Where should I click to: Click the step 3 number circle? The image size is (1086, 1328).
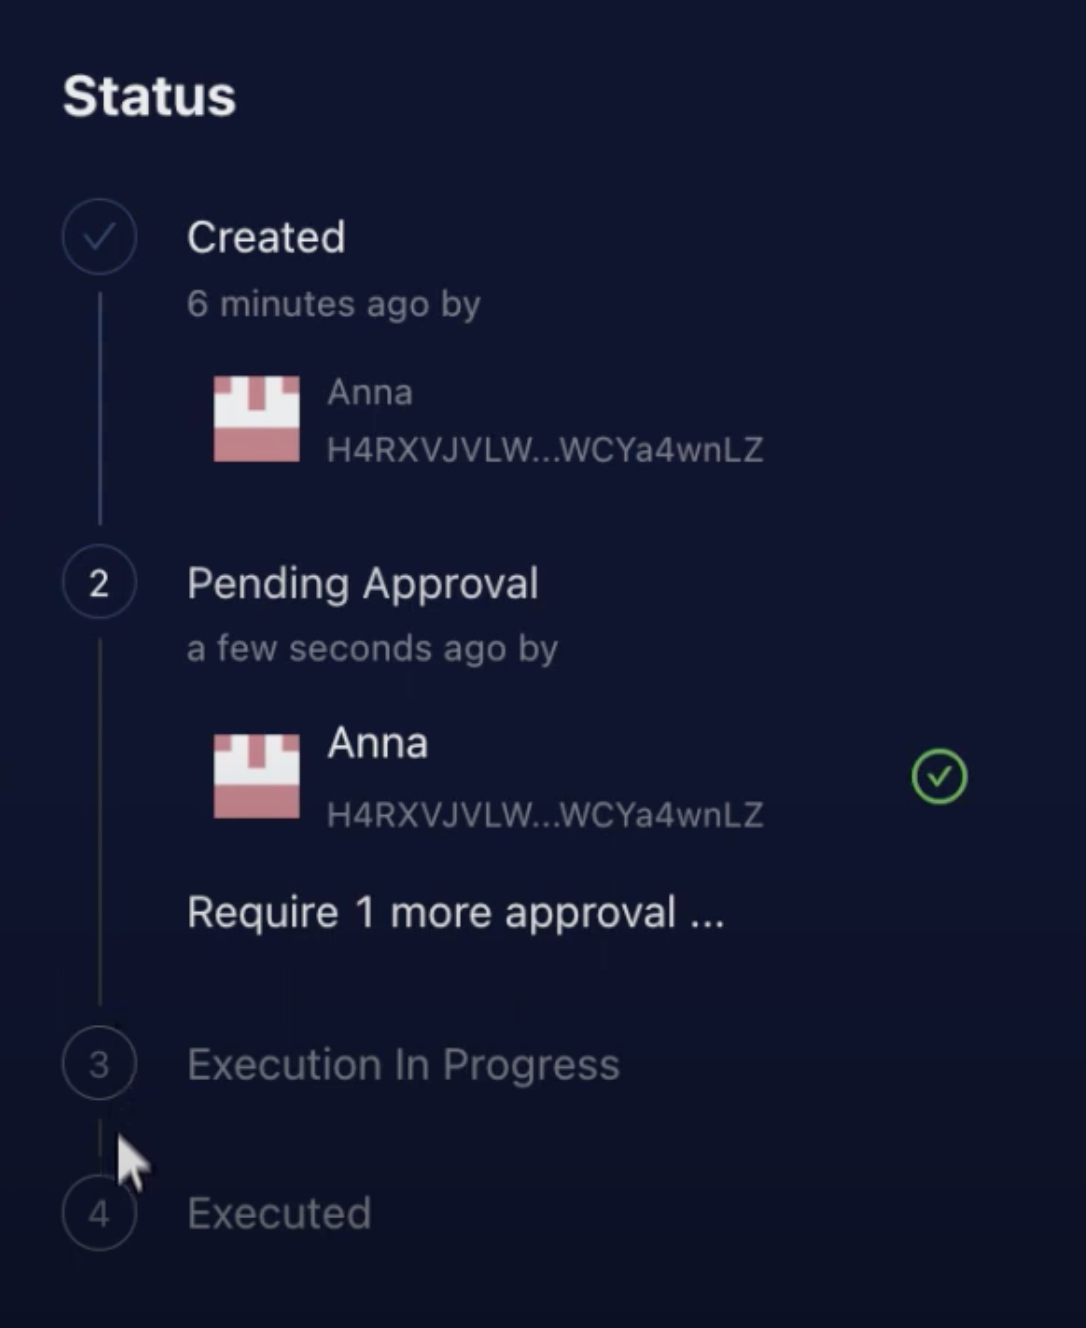[x=99, y=1063]
